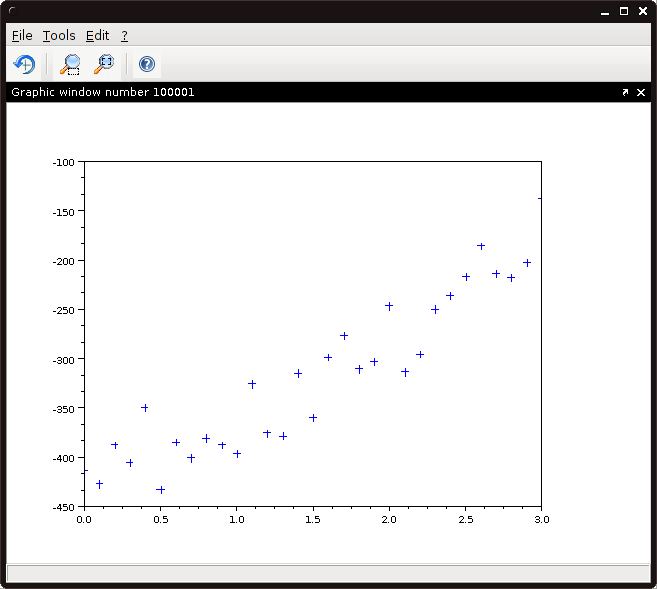Screen dimensions: 657x589
Task: Click the empty status bar at the bottom
Action: pos(328,572)
